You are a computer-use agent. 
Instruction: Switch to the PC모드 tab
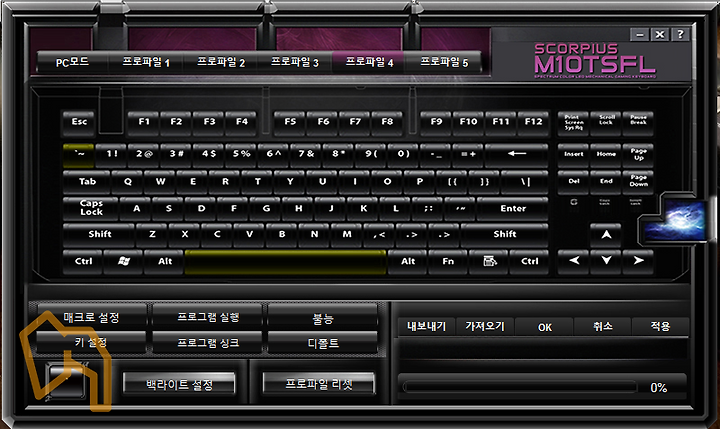pyautogui.click(x=72, y=62)
